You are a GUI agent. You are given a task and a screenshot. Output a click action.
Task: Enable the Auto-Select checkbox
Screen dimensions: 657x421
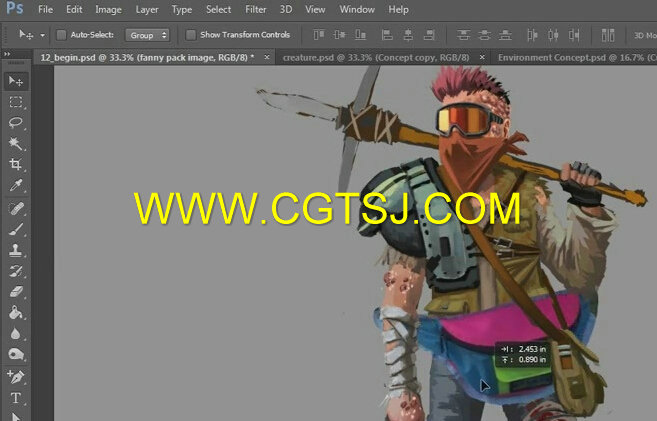61,35
